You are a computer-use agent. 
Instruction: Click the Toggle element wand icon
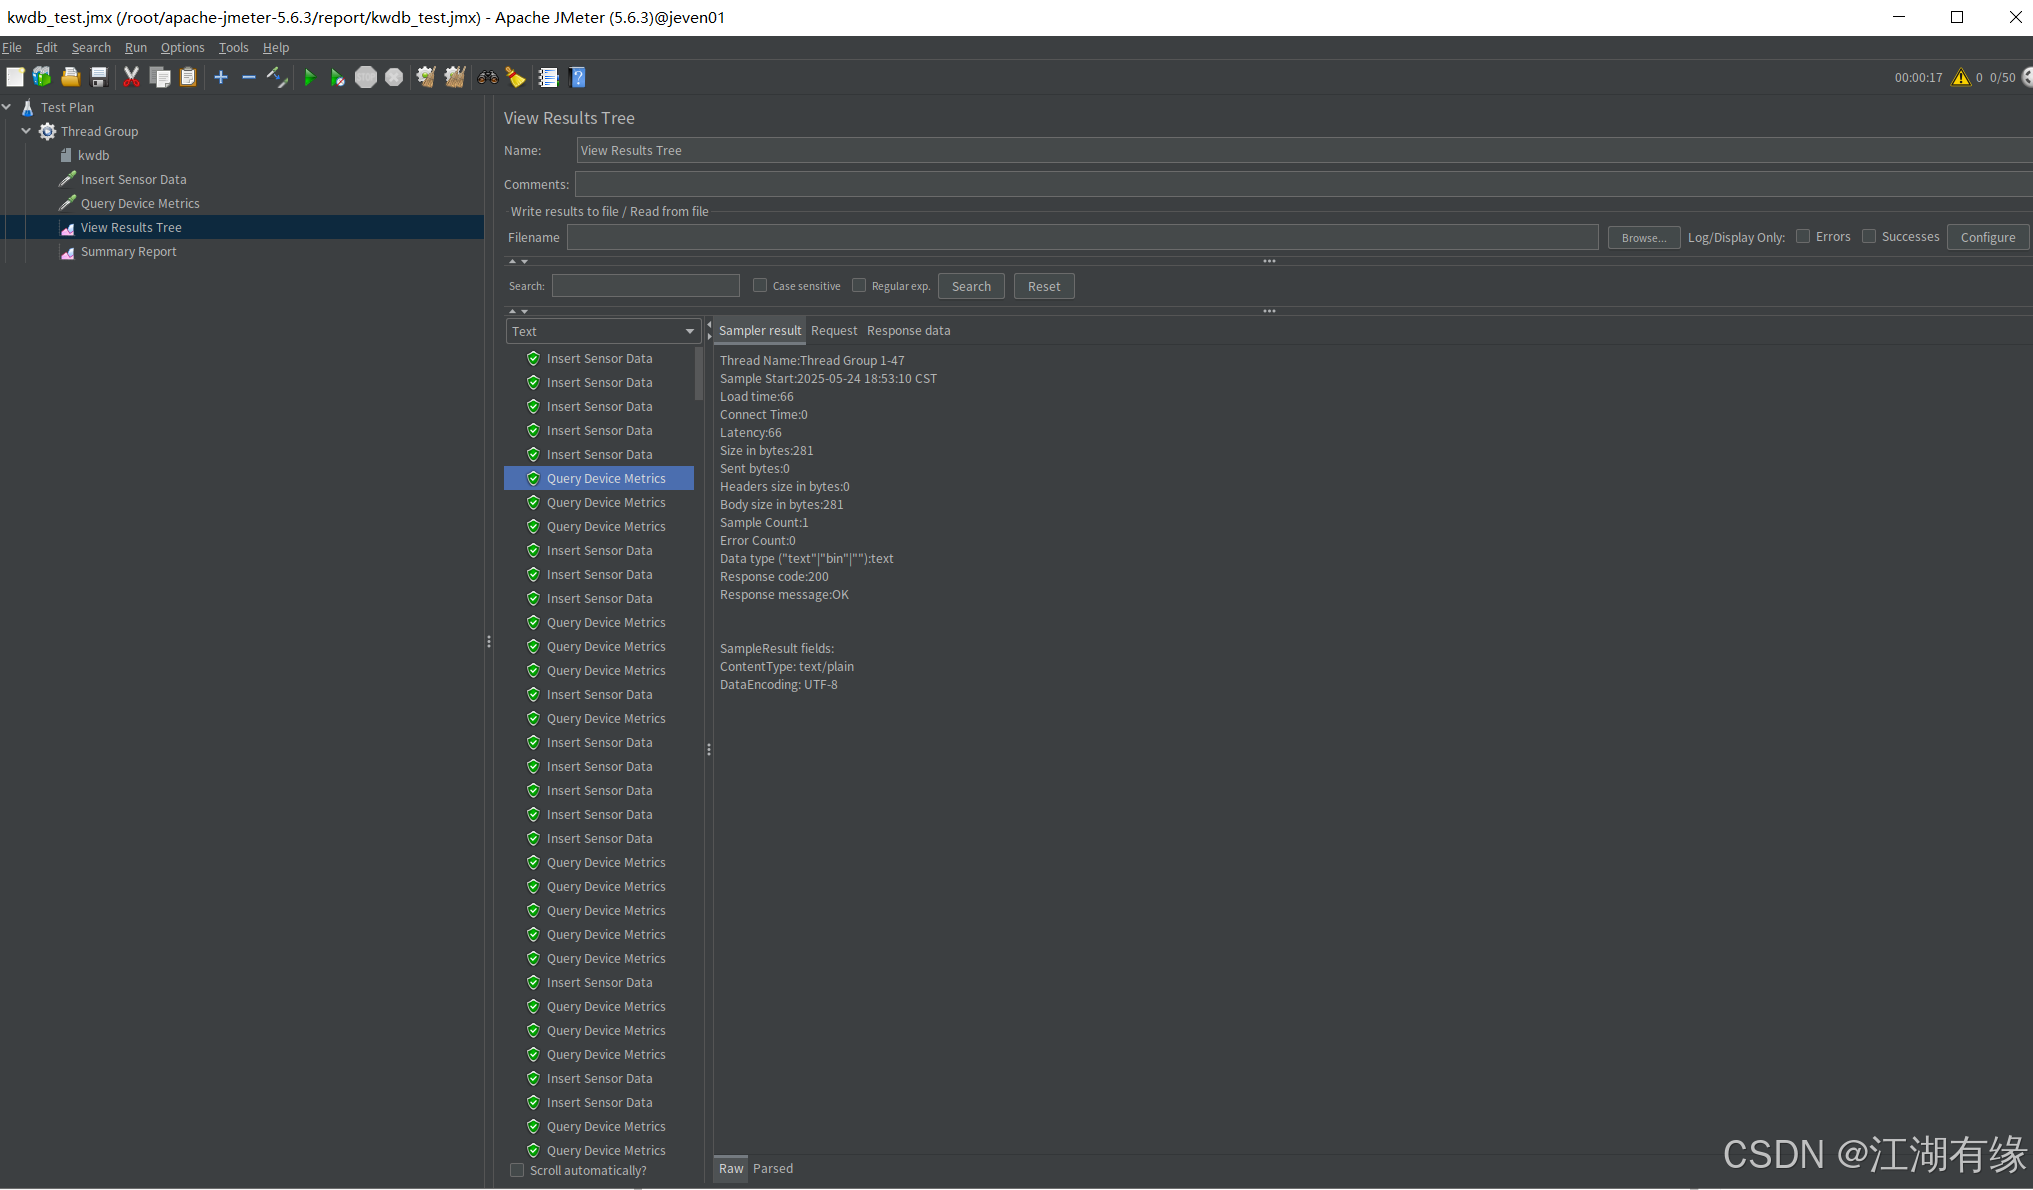point(277,77)
